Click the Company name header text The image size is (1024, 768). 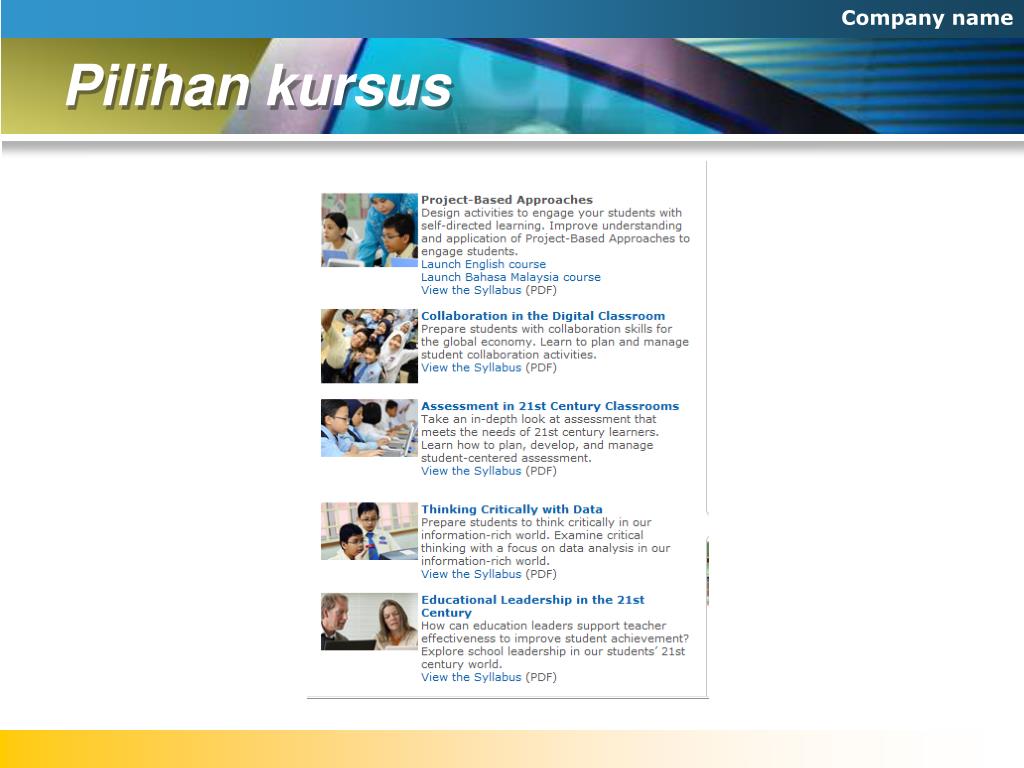(x=927, y=18)
